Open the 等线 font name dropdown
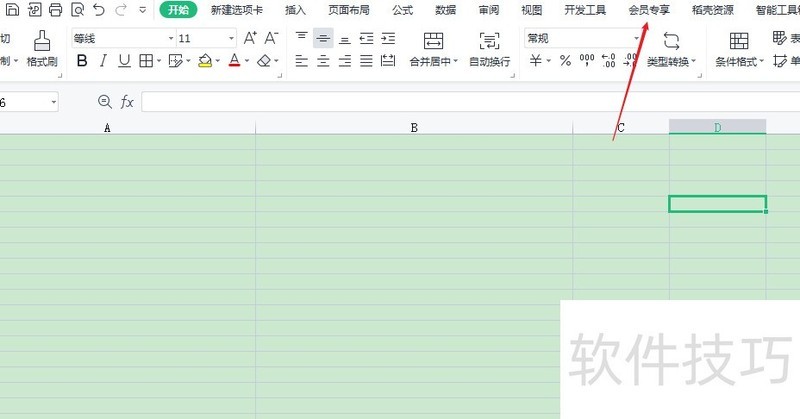Image resolution: width=800 pixels, height=419 pixels. [x=171, y=38]
